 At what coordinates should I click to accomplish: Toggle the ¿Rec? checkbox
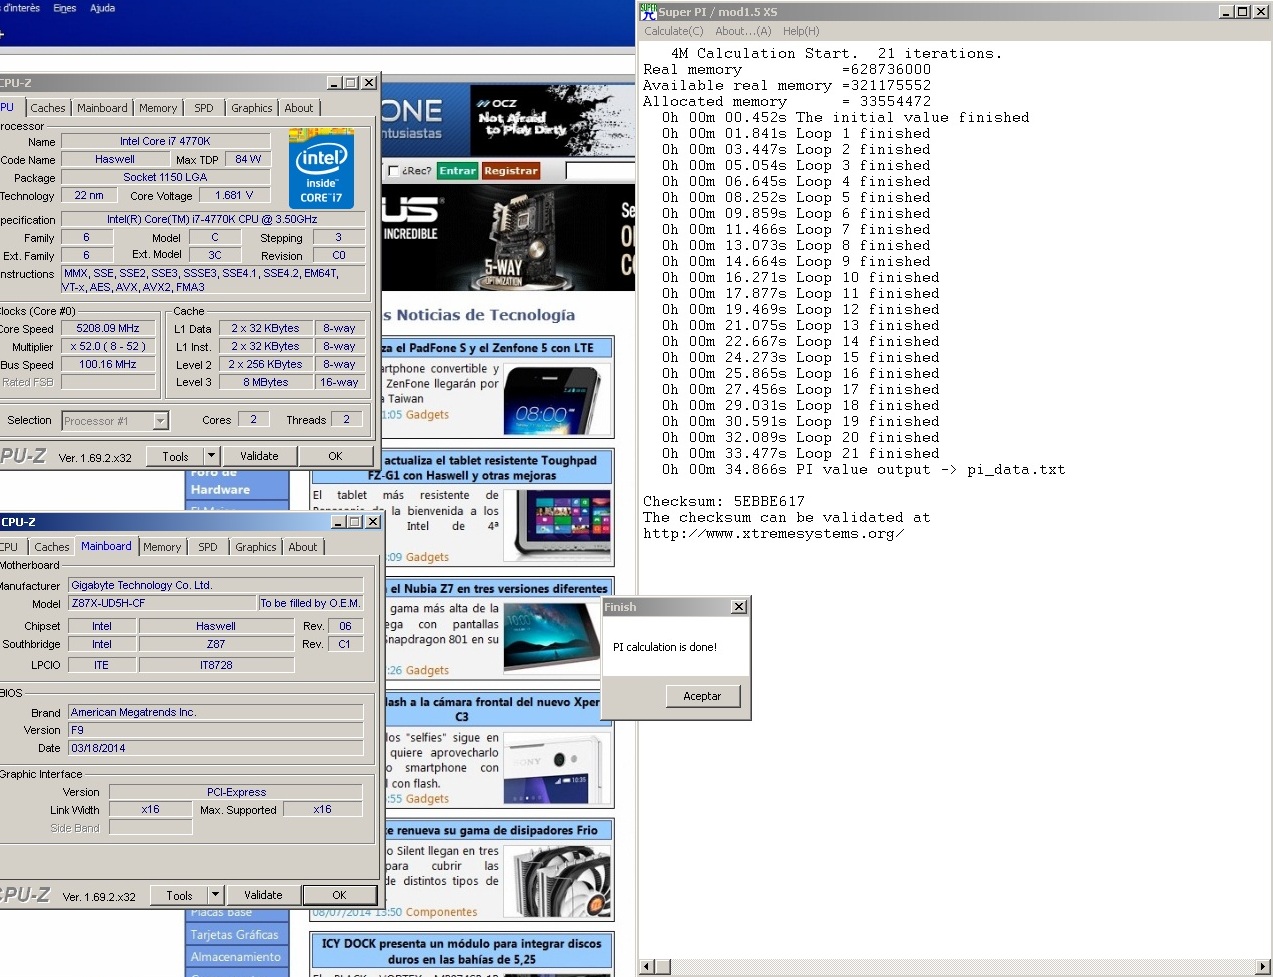coord(393,171)
